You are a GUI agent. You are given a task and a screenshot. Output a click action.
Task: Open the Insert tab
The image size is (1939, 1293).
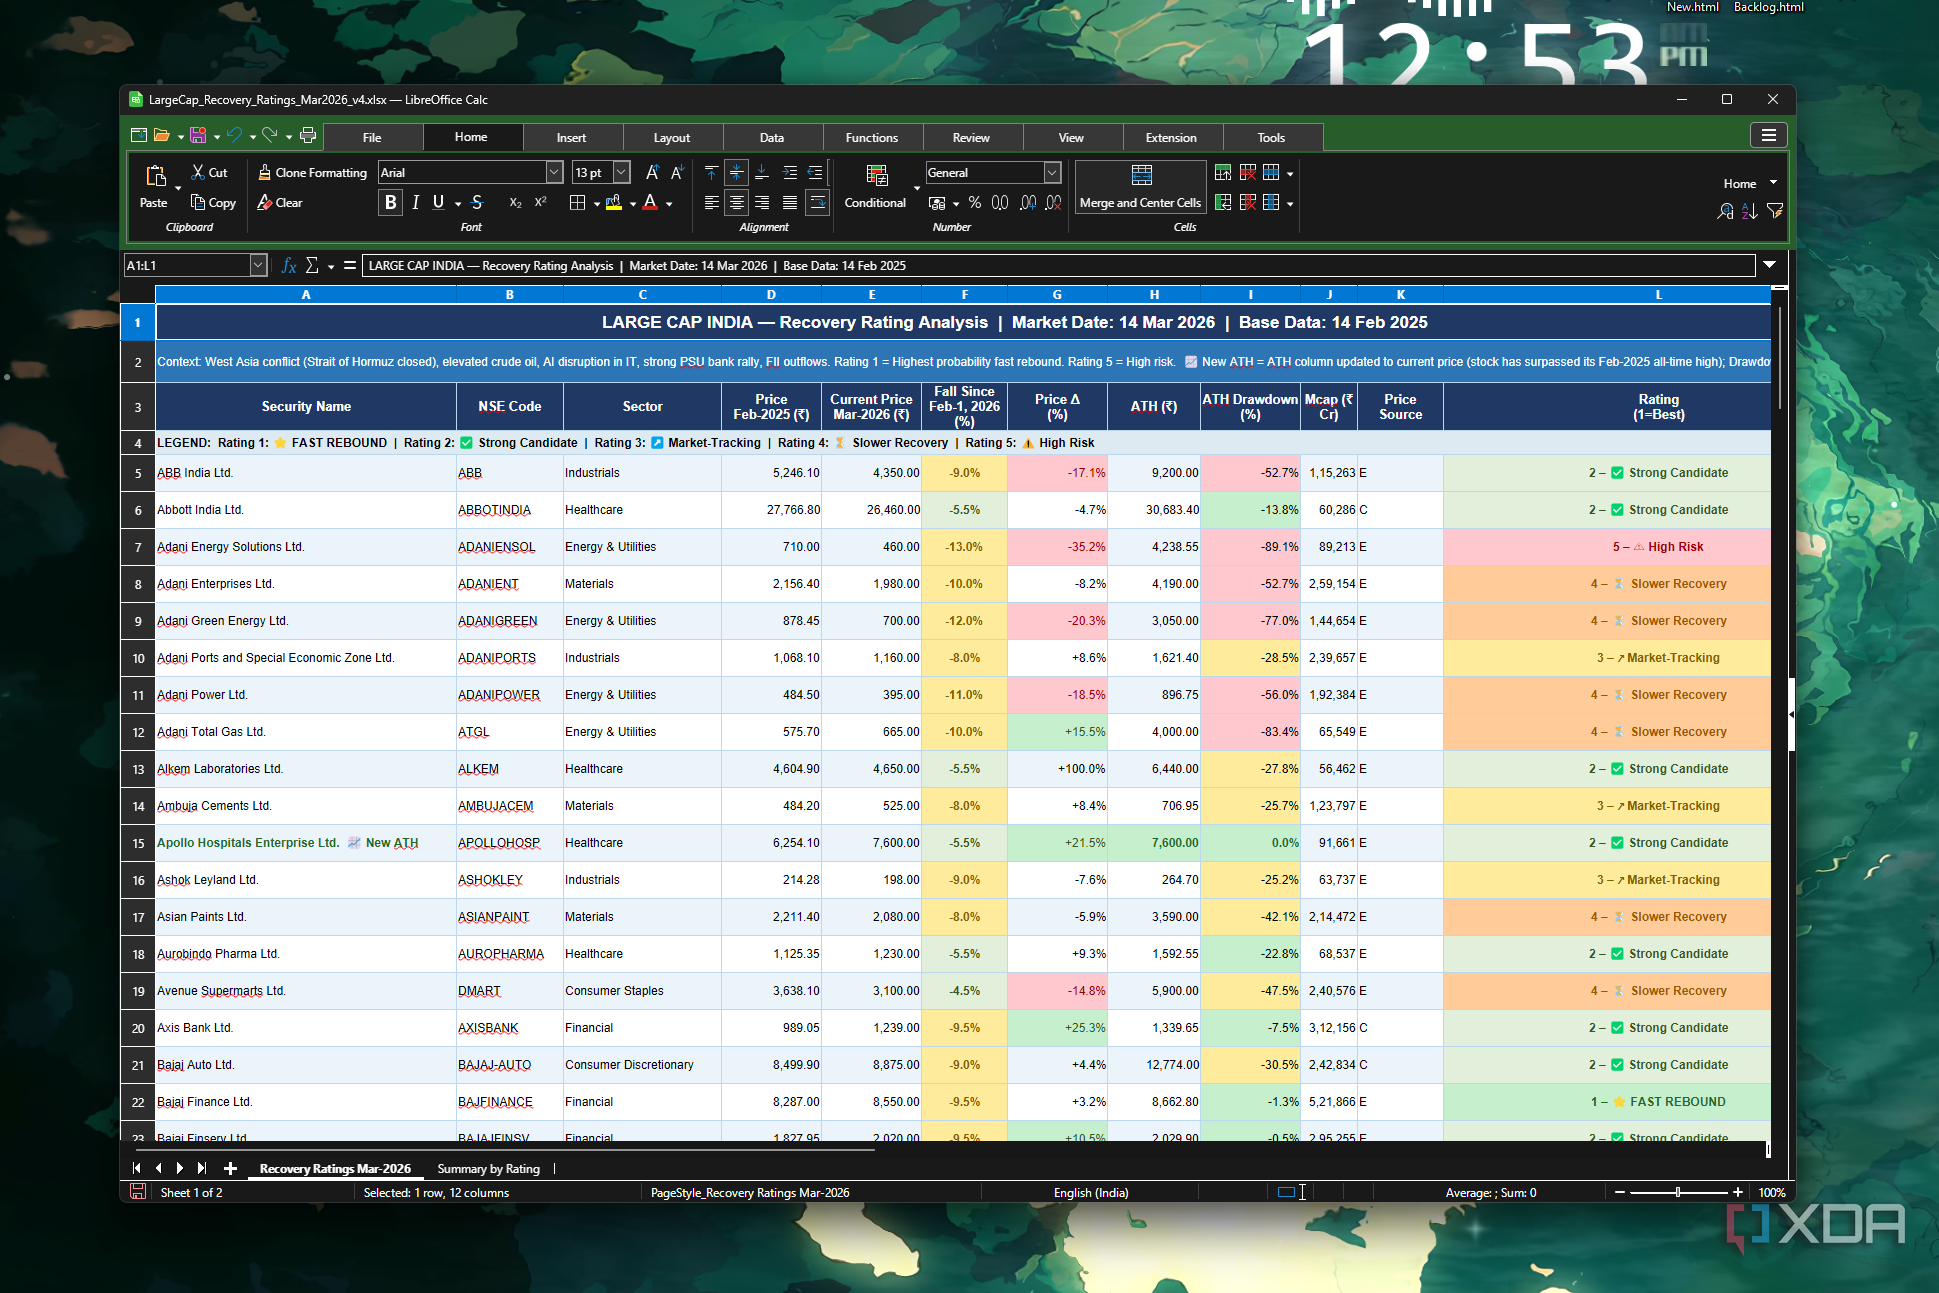(571, 138)
